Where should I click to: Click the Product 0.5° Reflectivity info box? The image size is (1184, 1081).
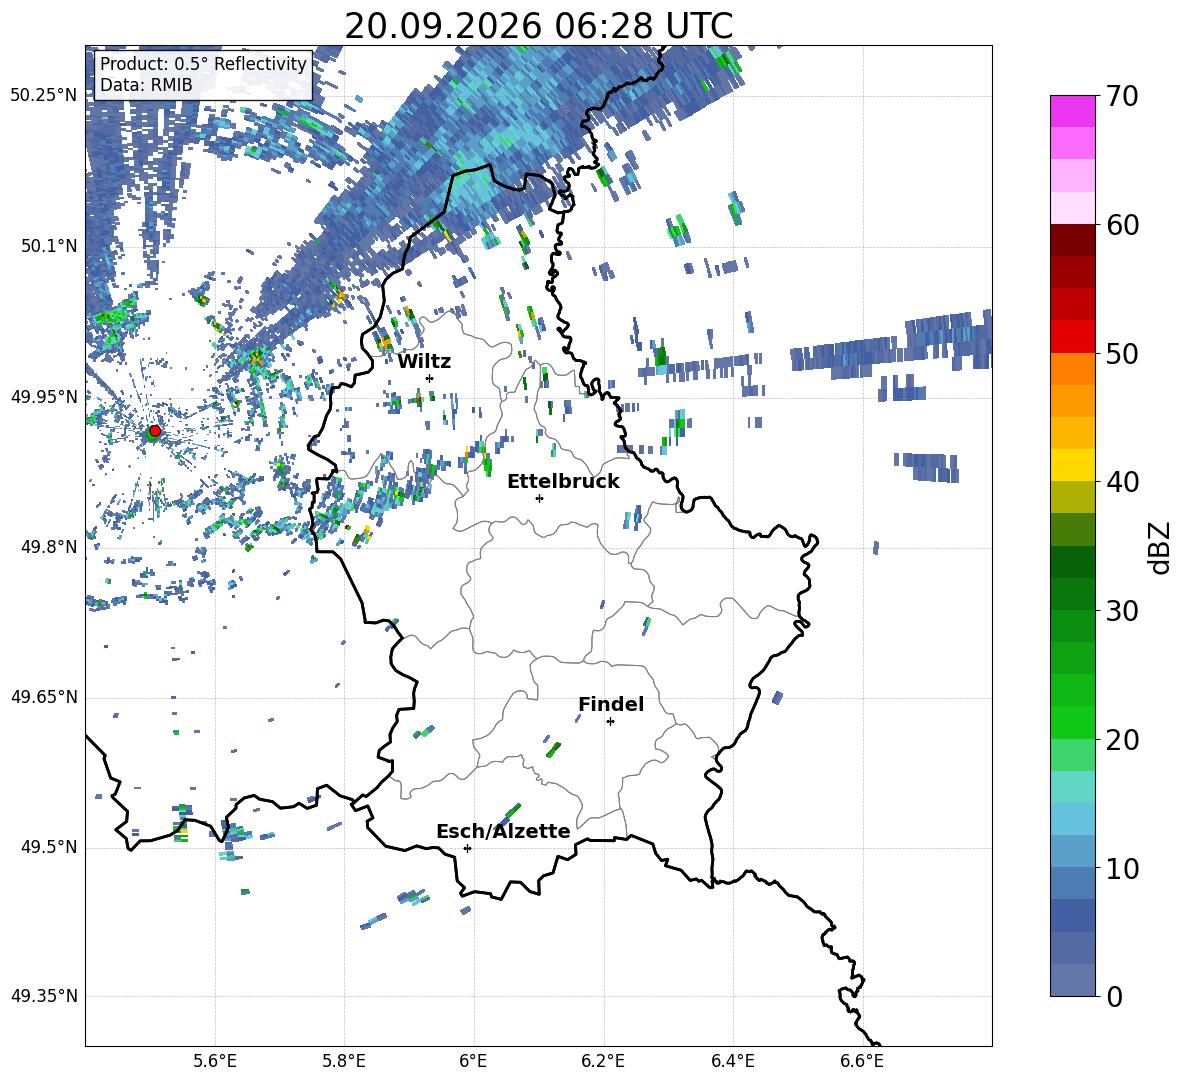pyautogui.click(x=203, y=74)
